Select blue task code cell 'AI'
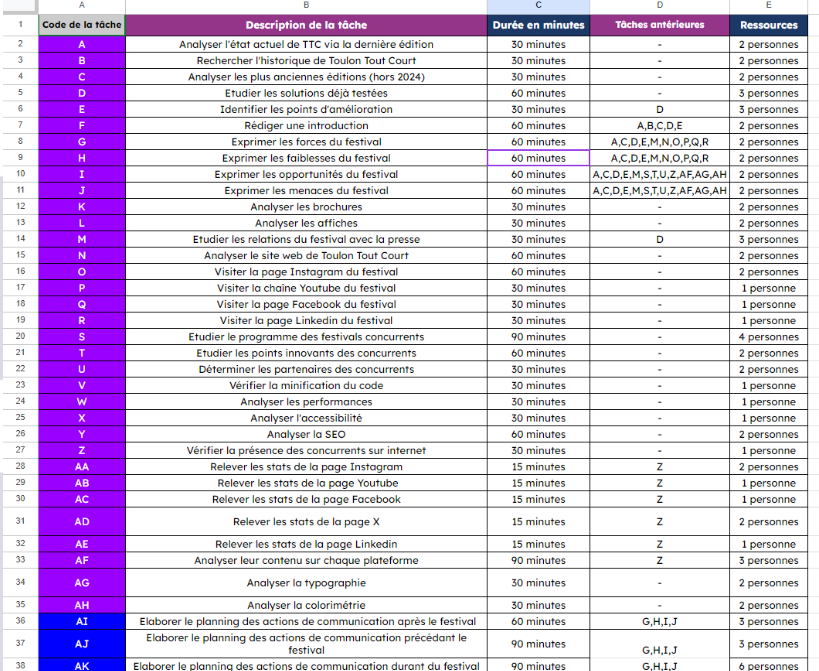 [x=81, y=621]
